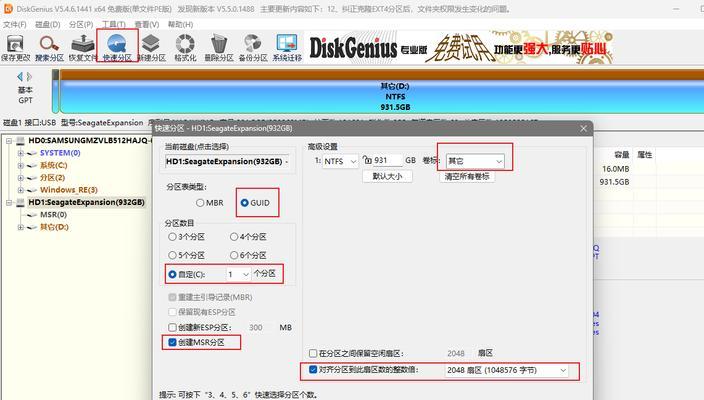Toggle create new ESP partition checkbox
The height and width of the screenshot is (400, 704).
(x=172, y=327)
